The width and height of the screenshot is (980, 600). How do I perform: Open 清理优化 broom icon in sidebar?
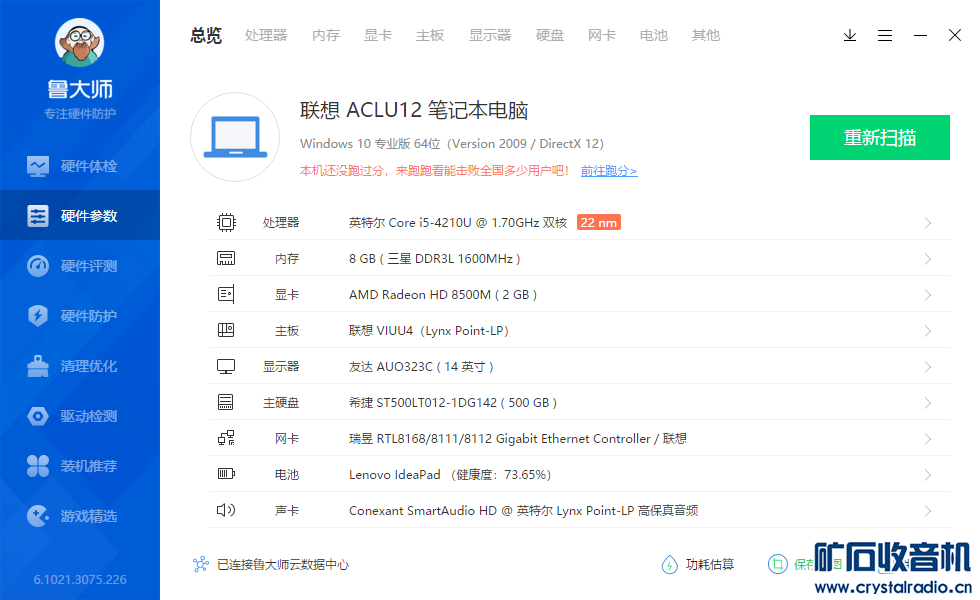coord(38,366)
